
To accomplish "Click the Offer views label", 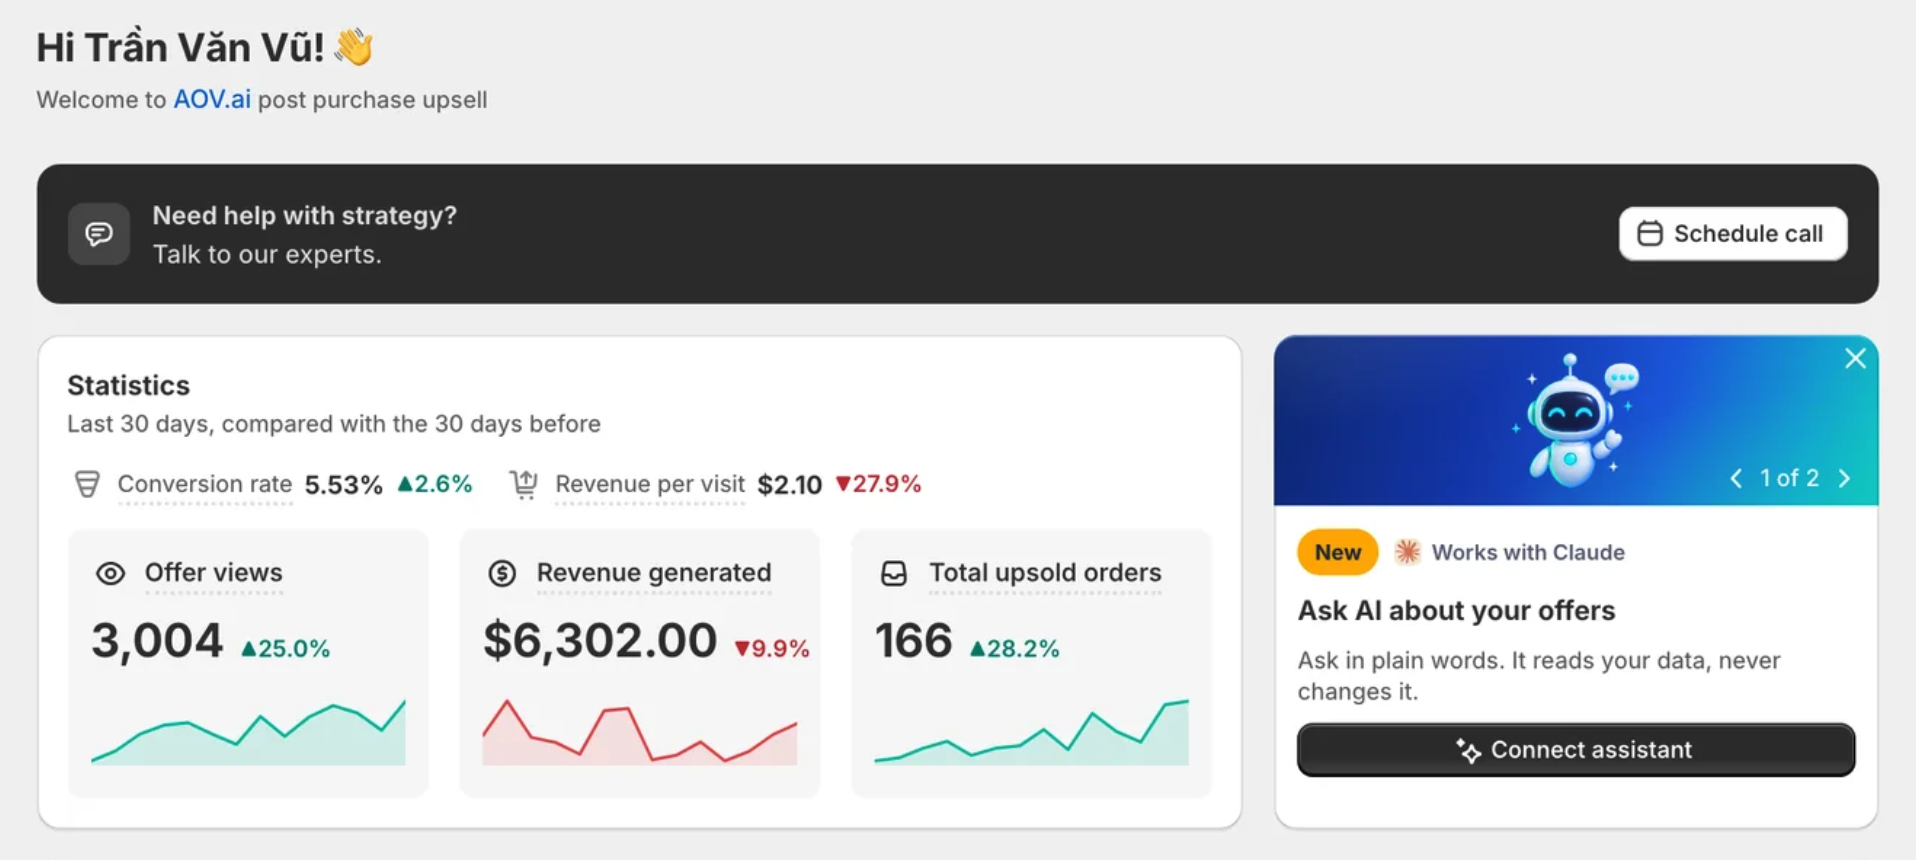I will (x=214, y=573).
